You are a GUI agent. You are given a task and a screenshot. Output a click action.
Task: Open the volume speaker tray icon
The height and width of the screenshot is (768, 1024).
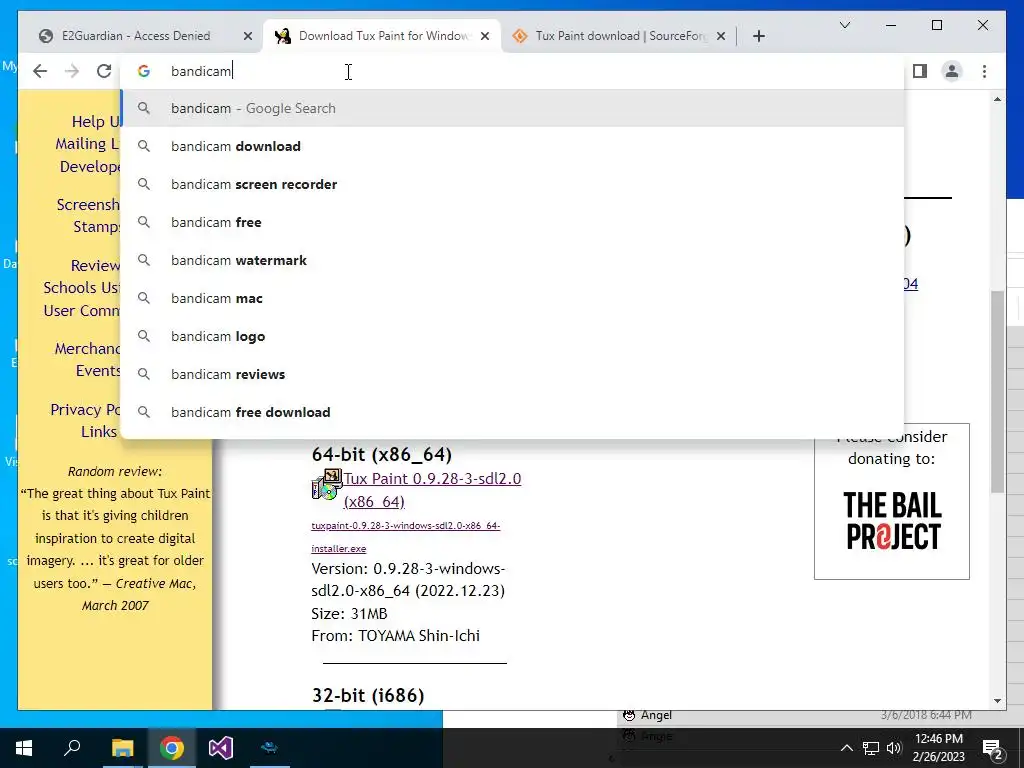(x=894, y=748)
